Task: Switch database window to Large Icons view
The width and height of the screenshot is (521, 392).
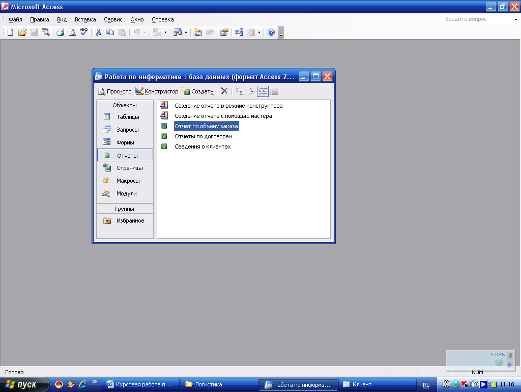Action: coord(239,91)
